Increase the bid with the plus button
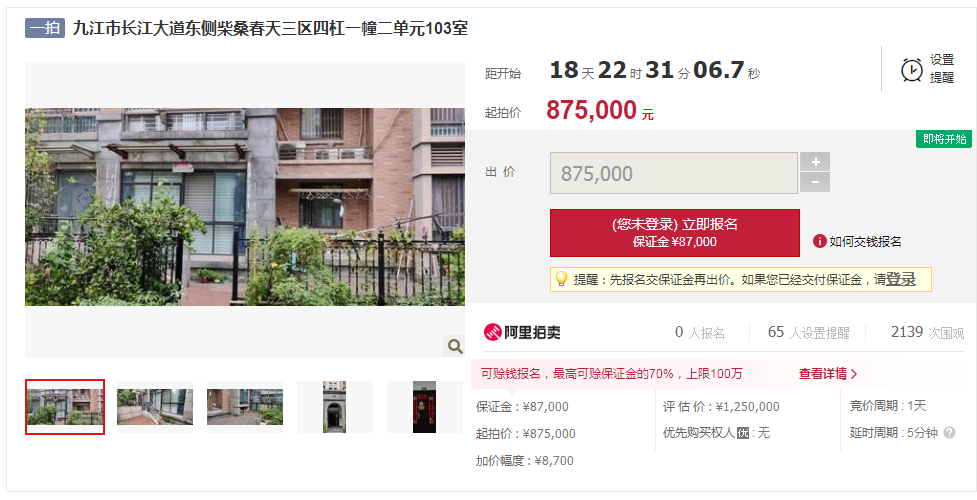977x500 pixels. coord(815,162)
